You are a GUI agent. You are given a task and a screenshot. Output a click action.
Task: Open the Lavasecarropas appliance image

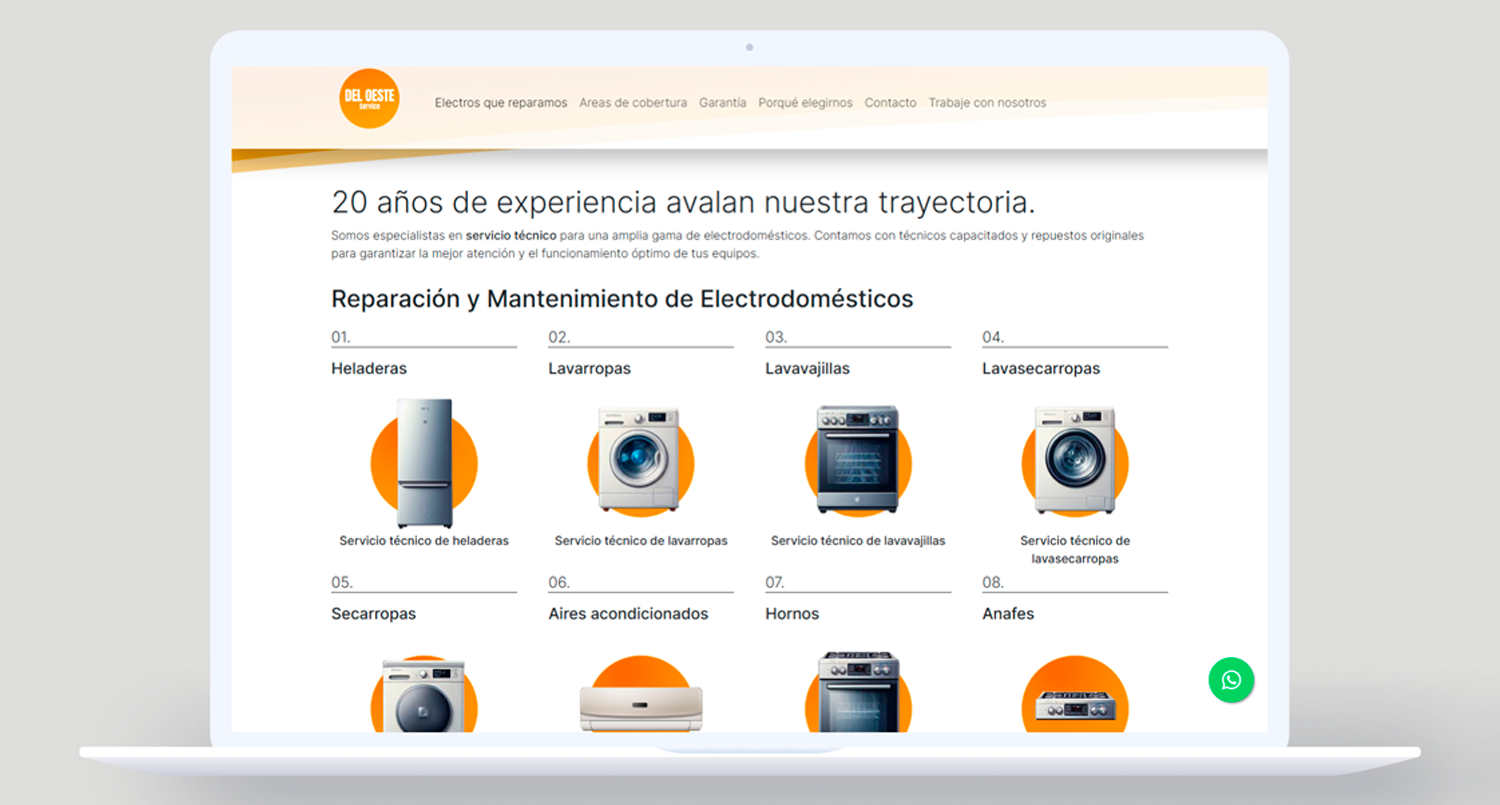1074,460
